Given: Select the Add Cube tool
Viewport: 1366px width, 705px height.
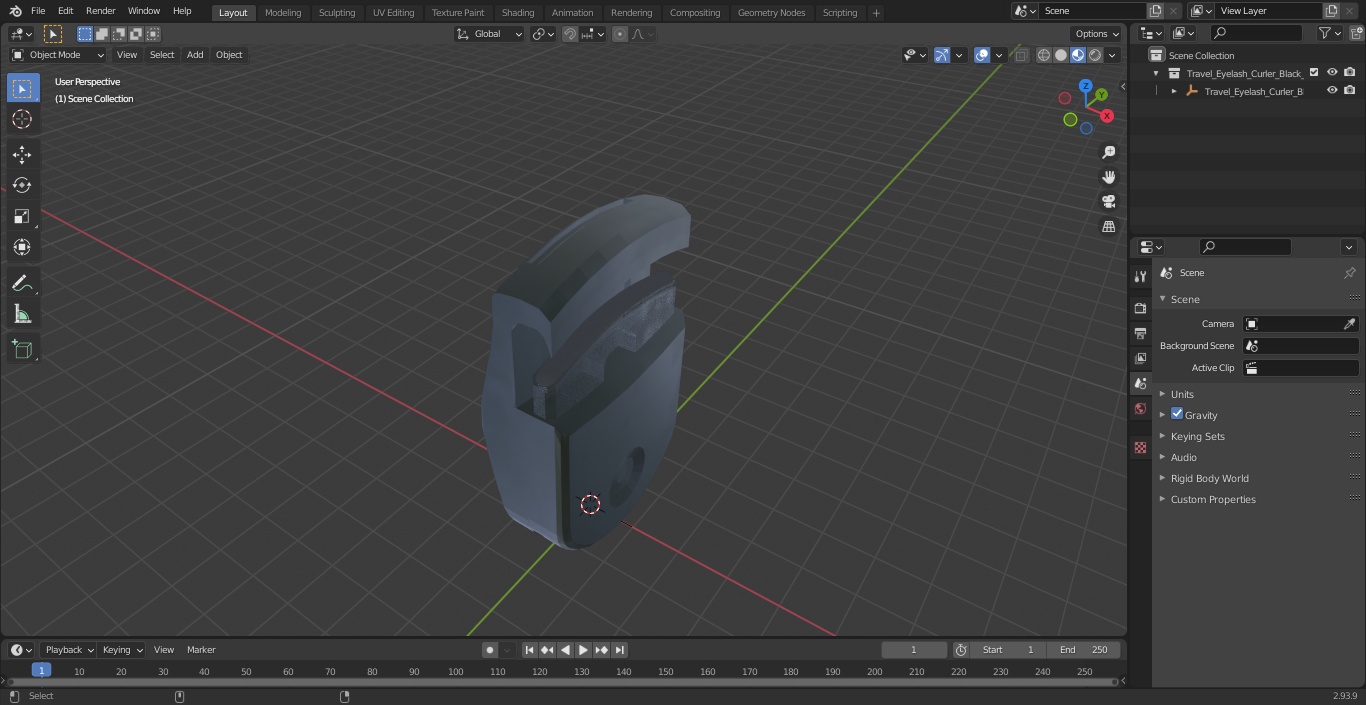Looking at the screenshot, I should tap(22, 350).
